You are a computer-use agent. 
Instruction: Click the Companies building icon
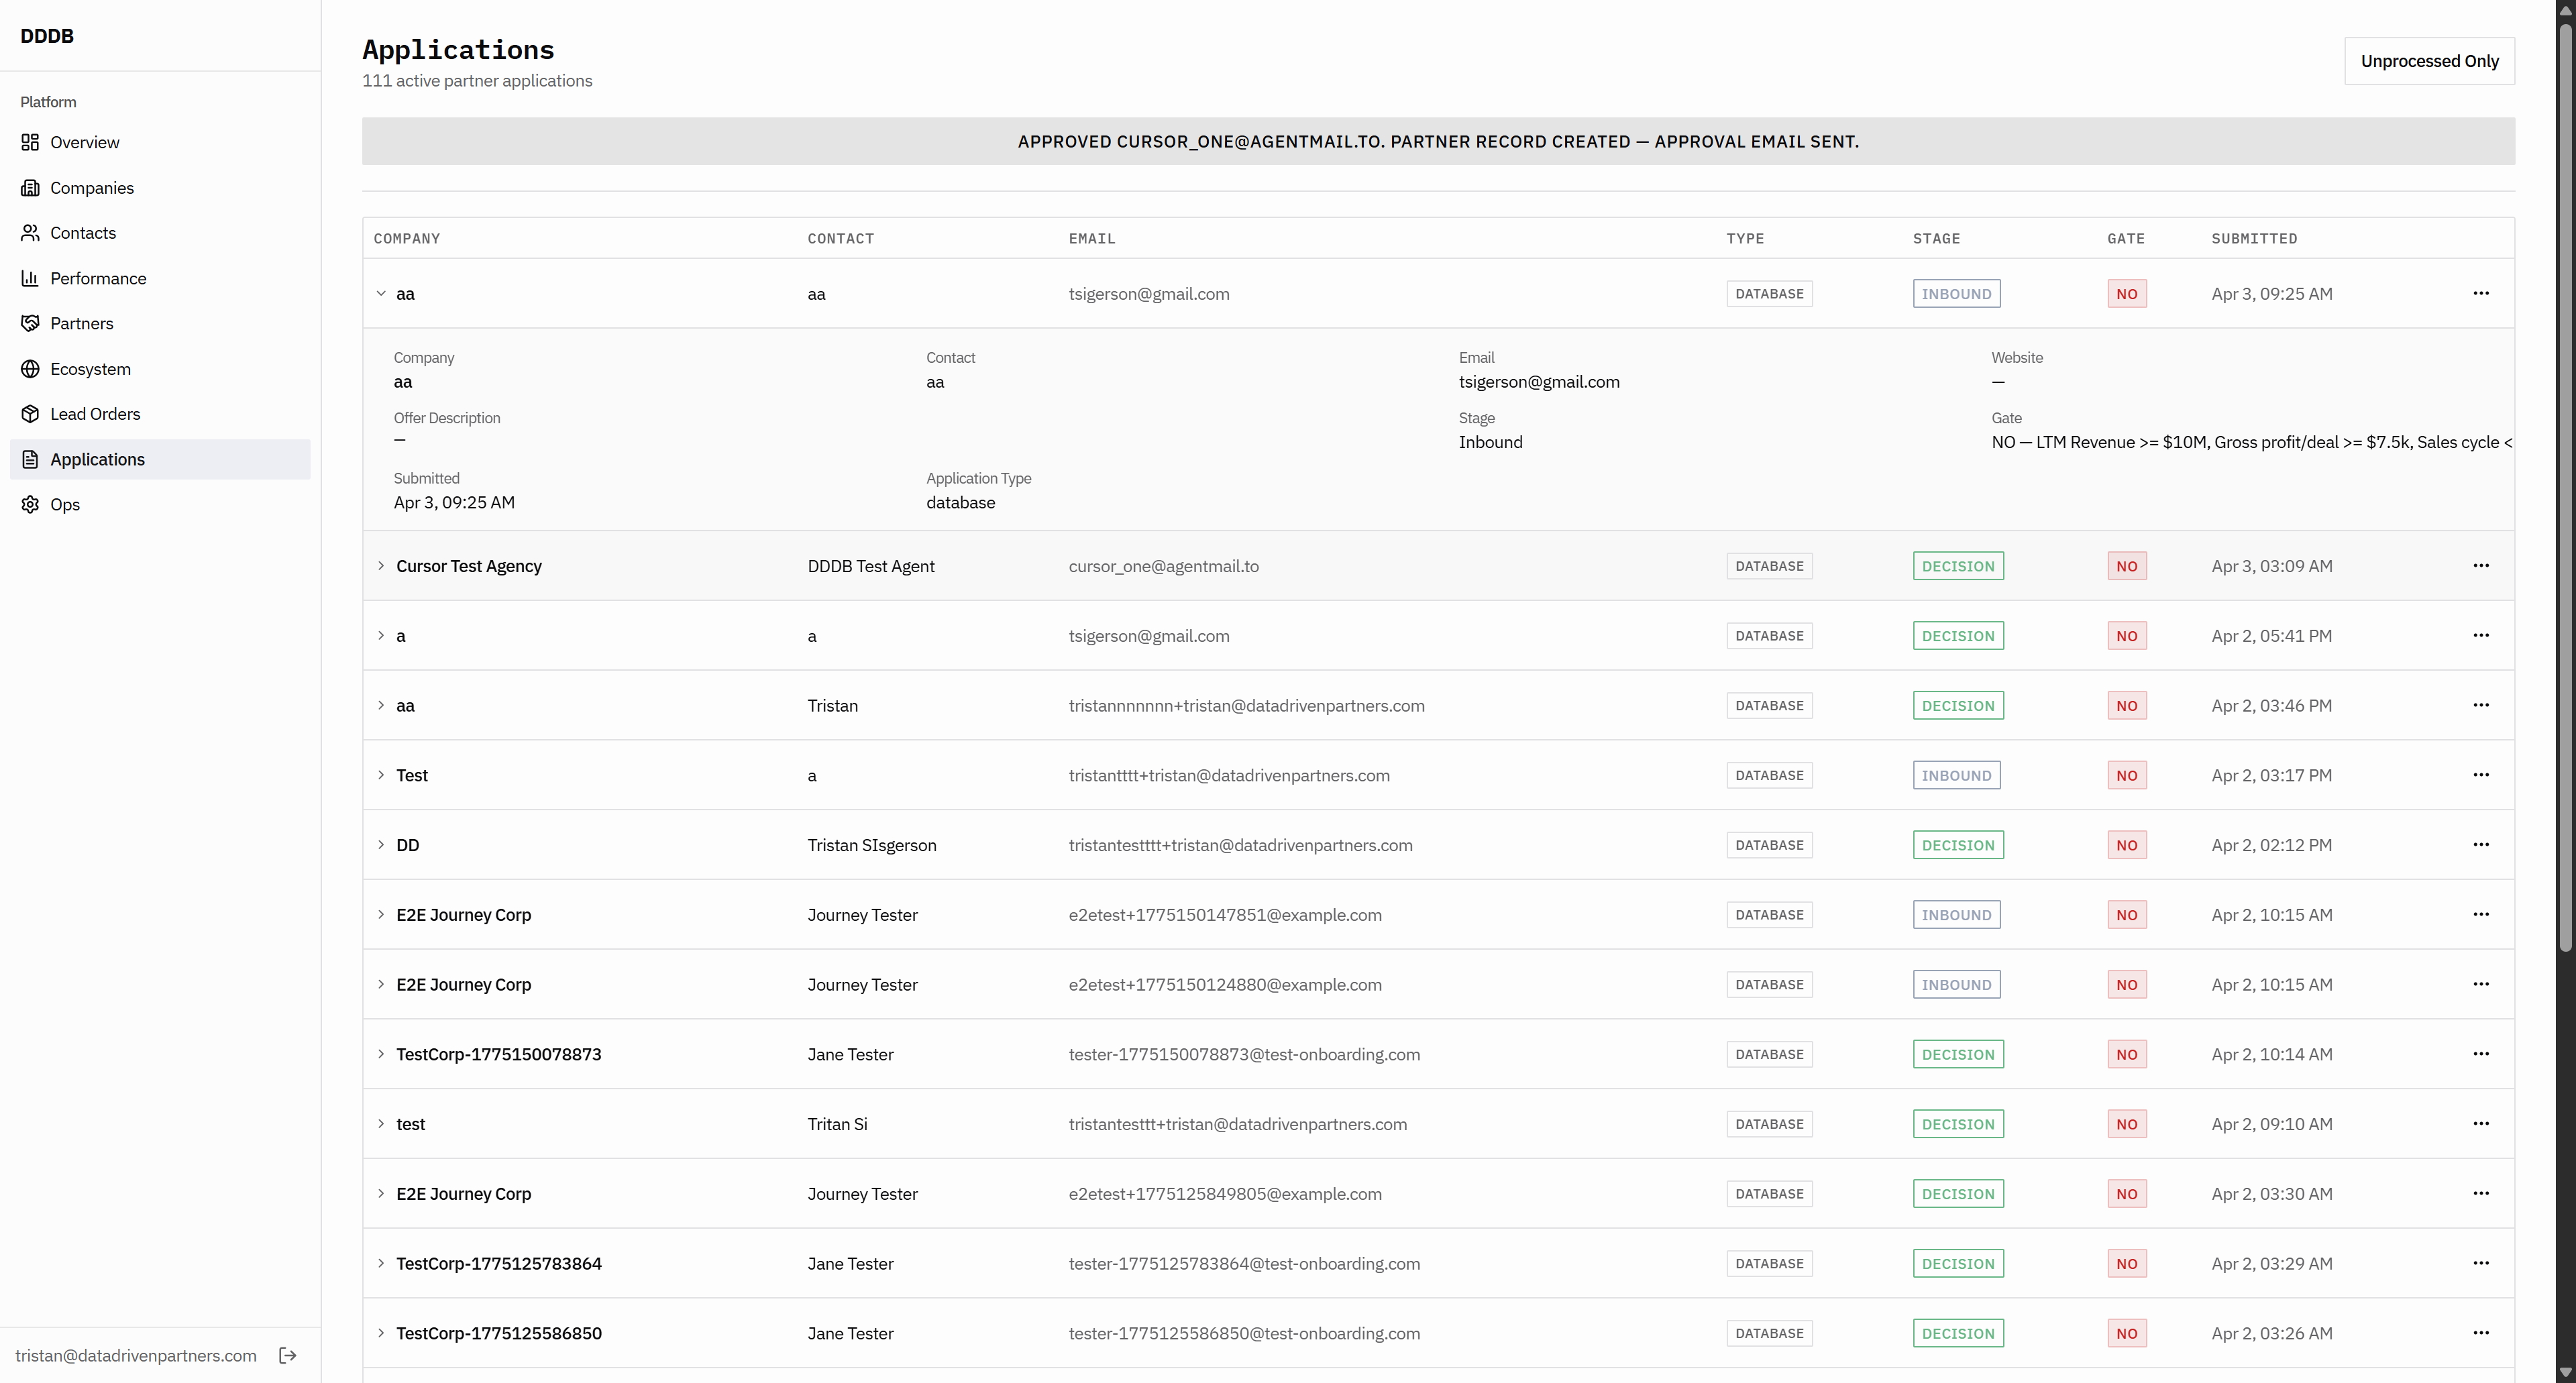coord(30,188)
